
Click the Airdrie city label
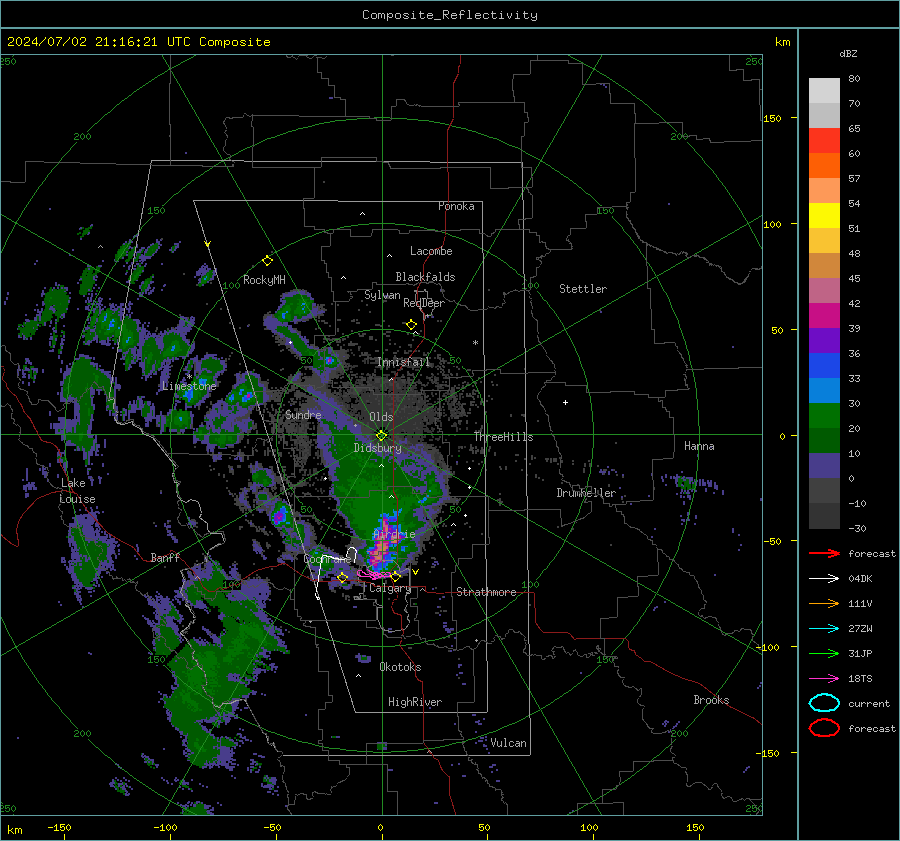coord(394,534)
